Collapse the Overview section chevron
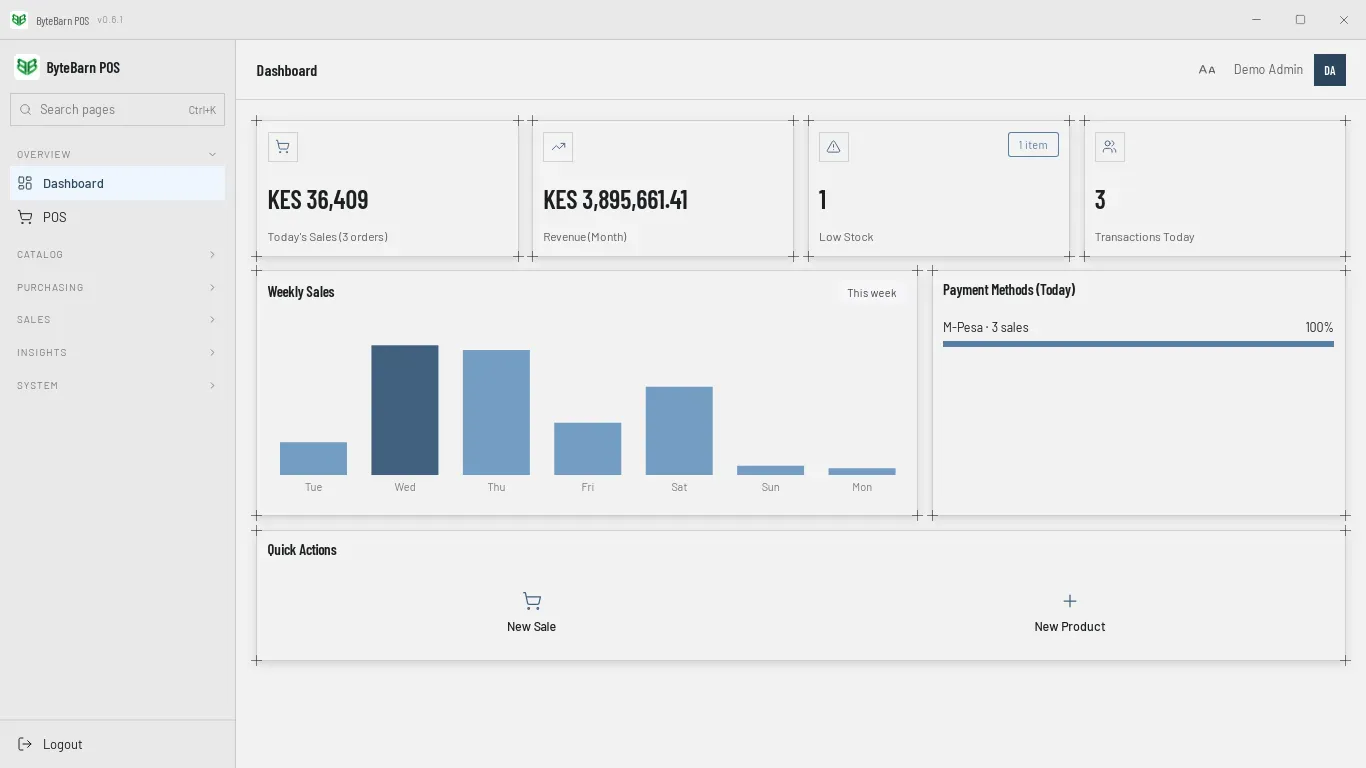1366x768 pixels. (212, 154)
